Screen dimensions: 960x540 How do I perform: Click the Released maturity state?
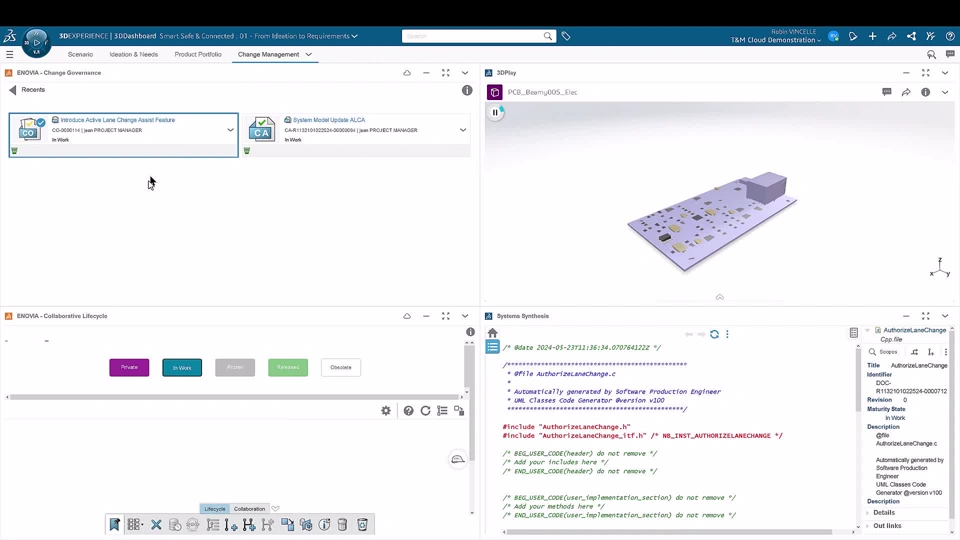(288, 367)
